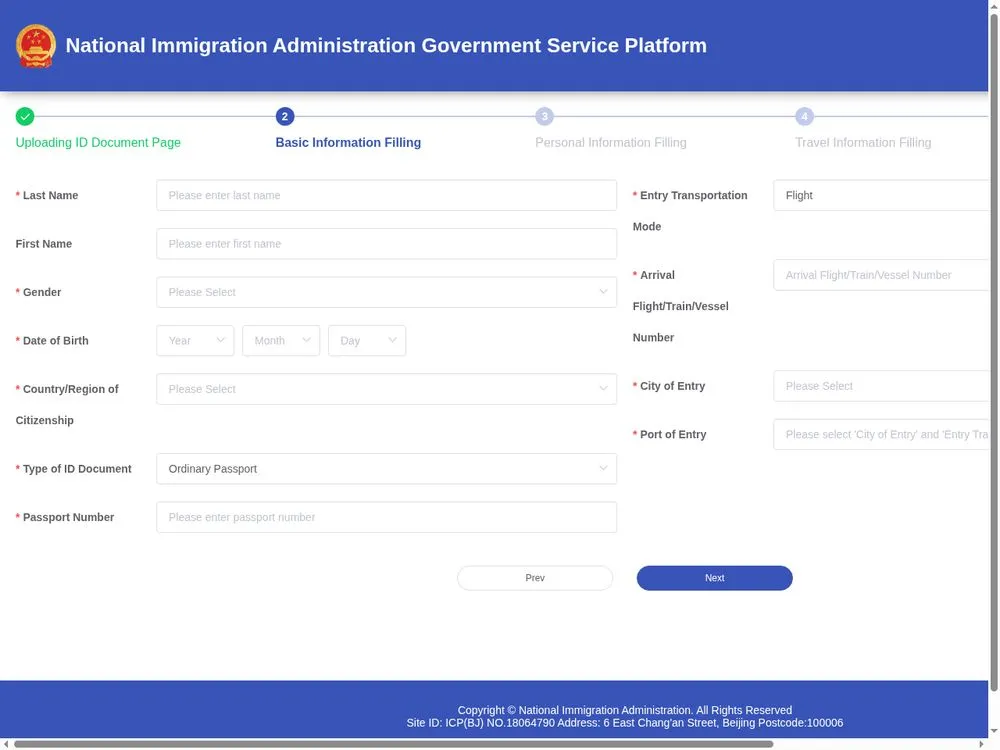Select Travel Information Filling step label

point(863,143)
